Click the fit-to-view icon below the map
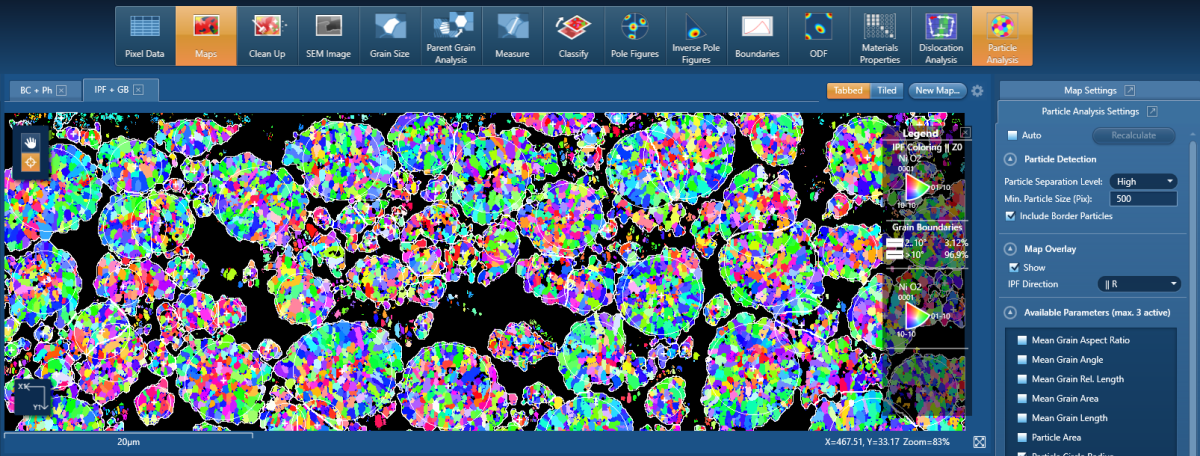 [979, 442]
